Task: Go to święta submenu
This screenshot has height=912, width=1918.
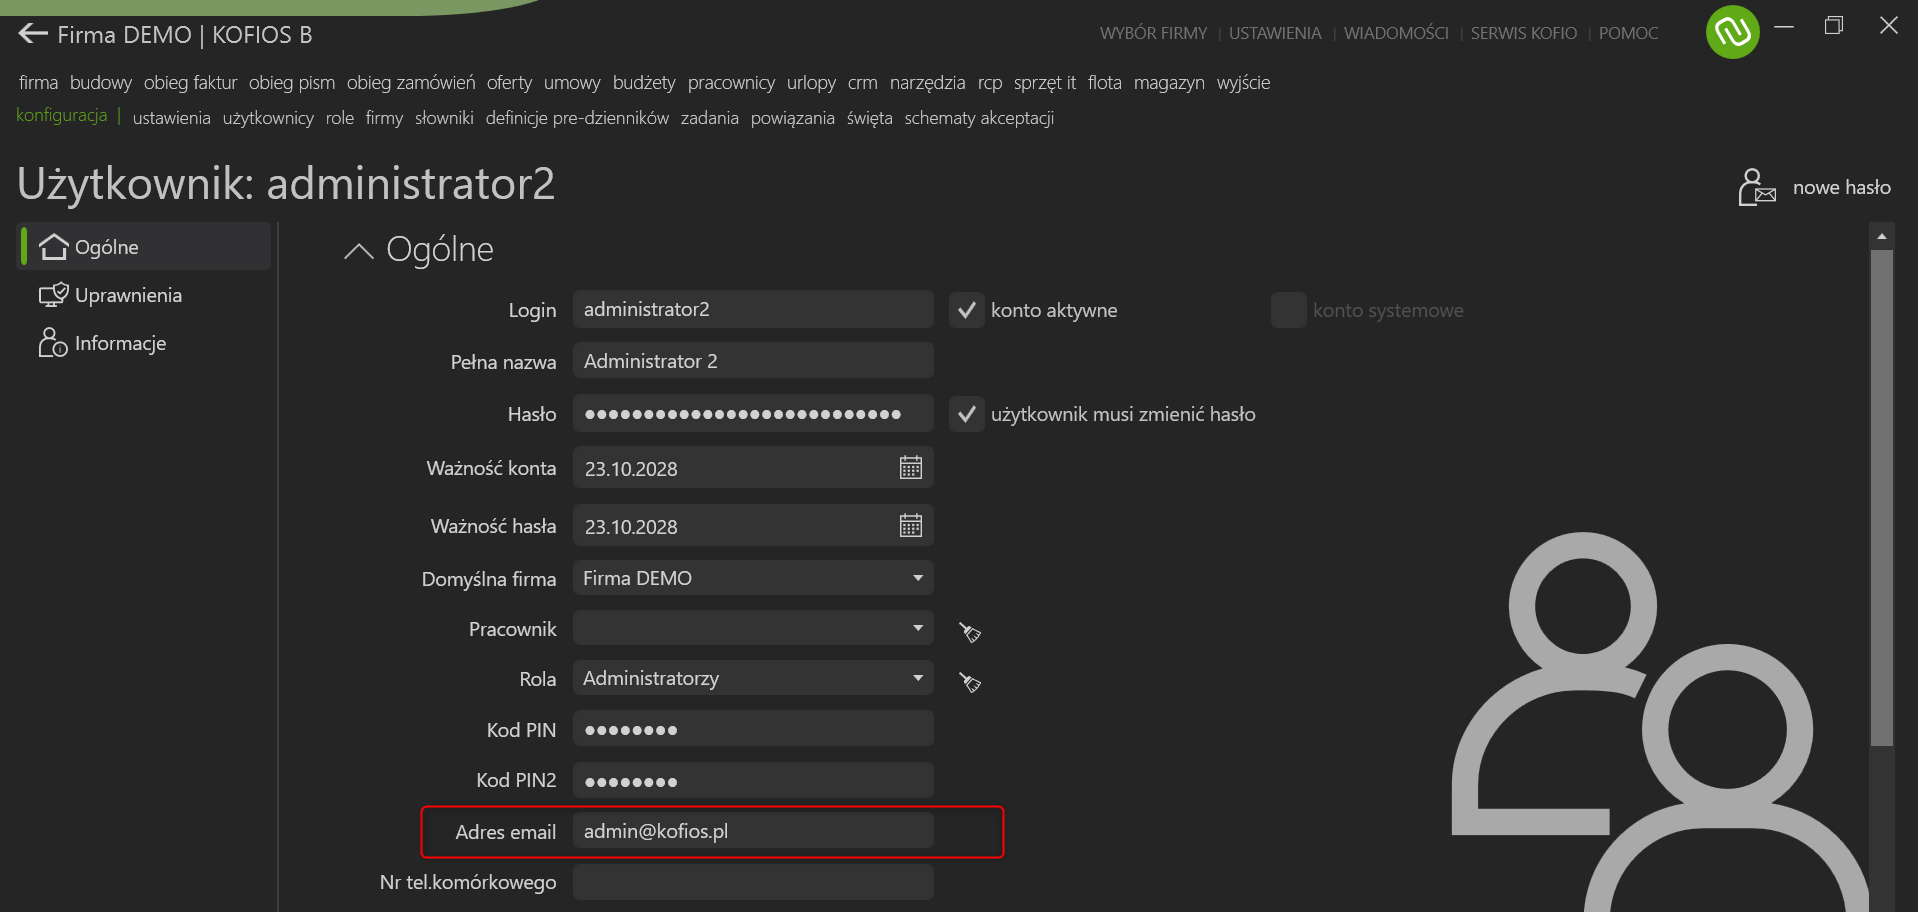Action: tap(869, 118)
